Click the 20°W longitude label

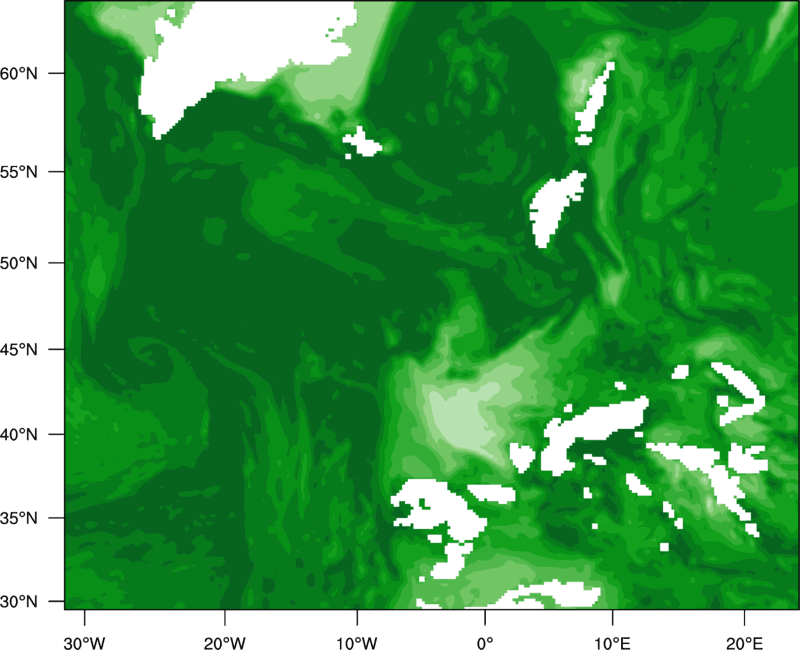[224, 643]
